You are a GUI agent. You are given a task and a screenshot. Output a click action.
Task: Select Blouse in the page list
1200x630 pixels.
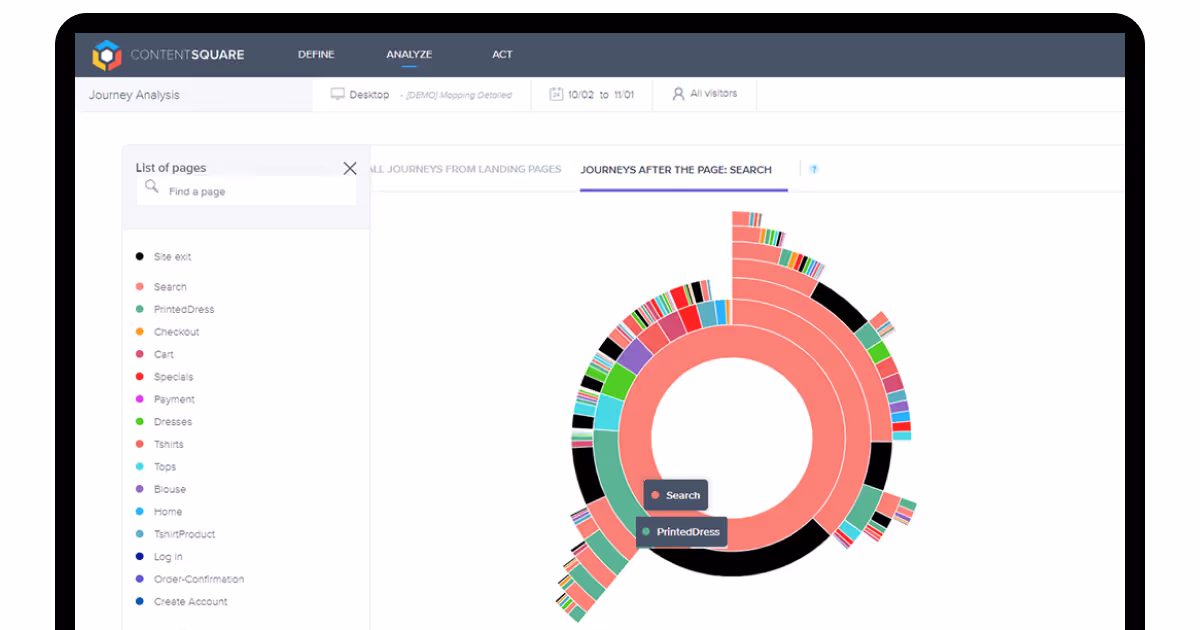170,490
